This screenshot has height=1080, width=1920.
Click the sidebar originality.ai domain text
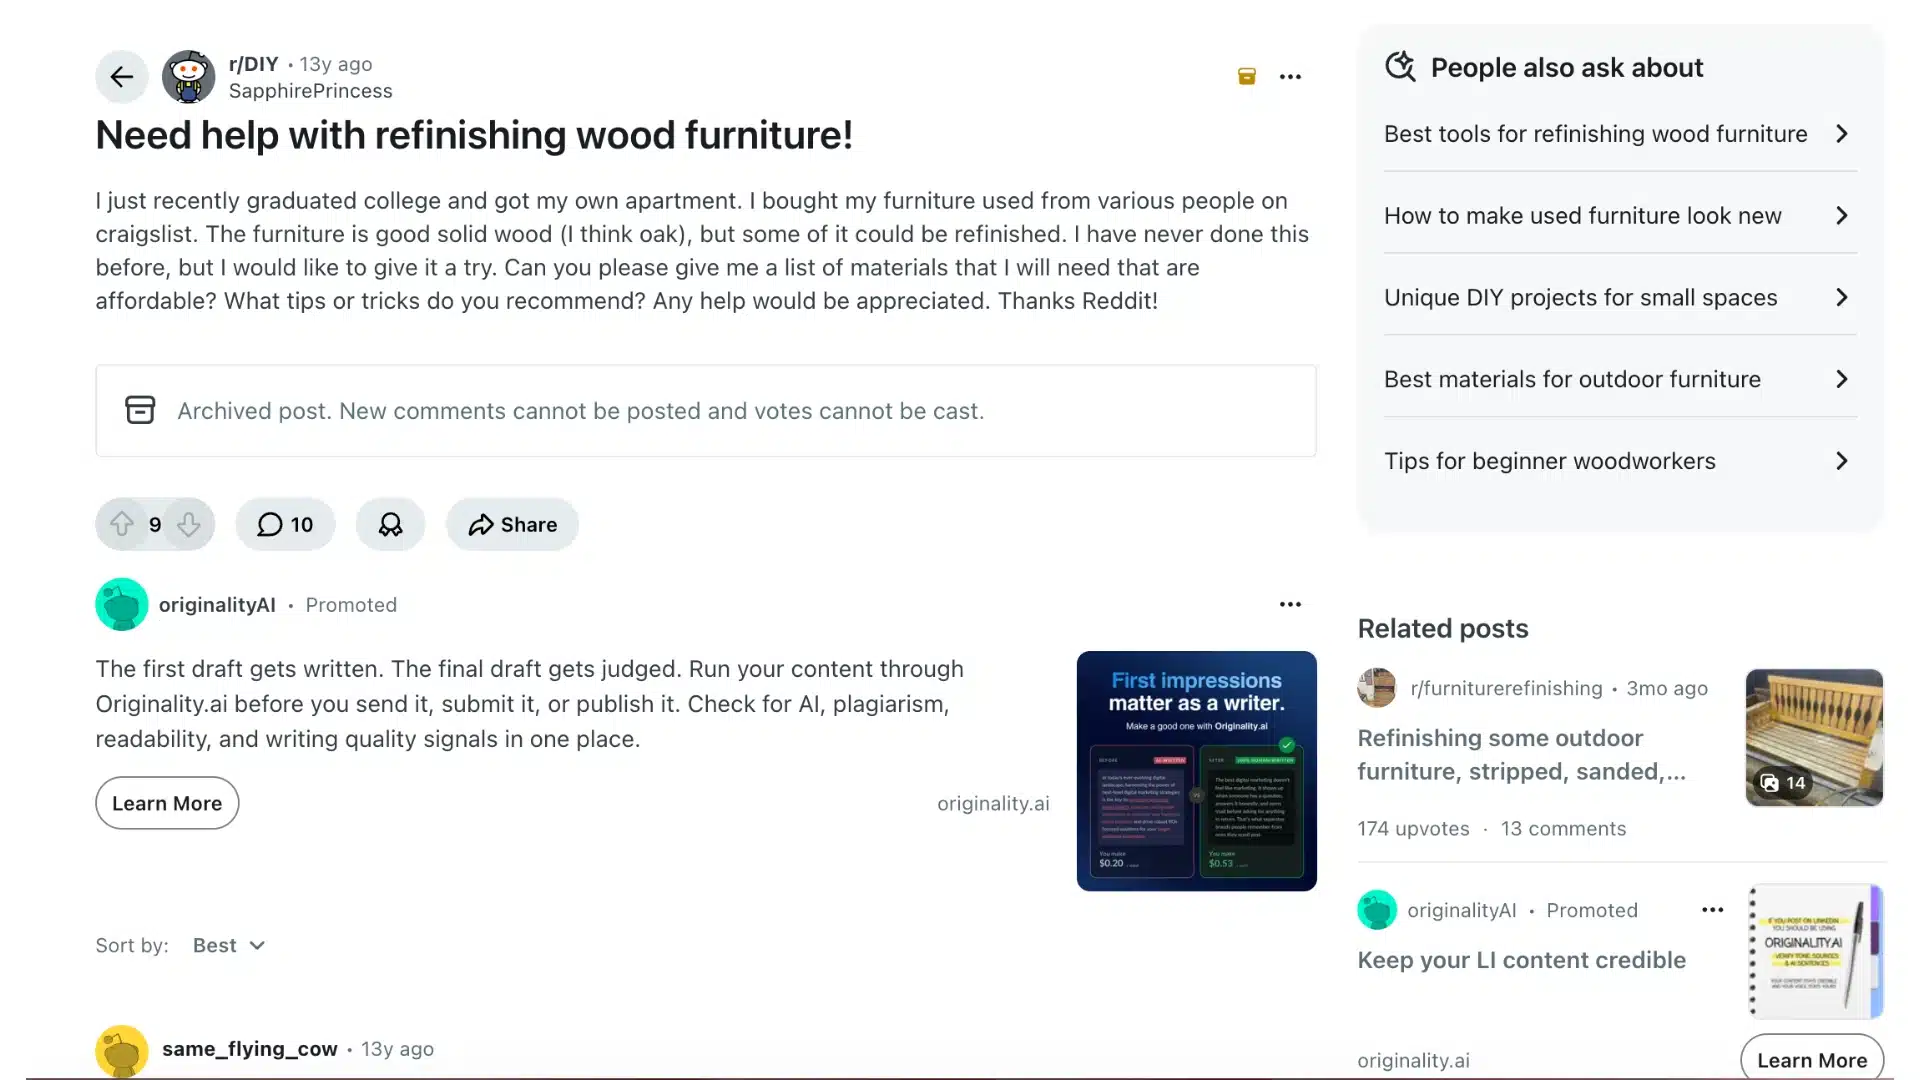[1413, 1060]
